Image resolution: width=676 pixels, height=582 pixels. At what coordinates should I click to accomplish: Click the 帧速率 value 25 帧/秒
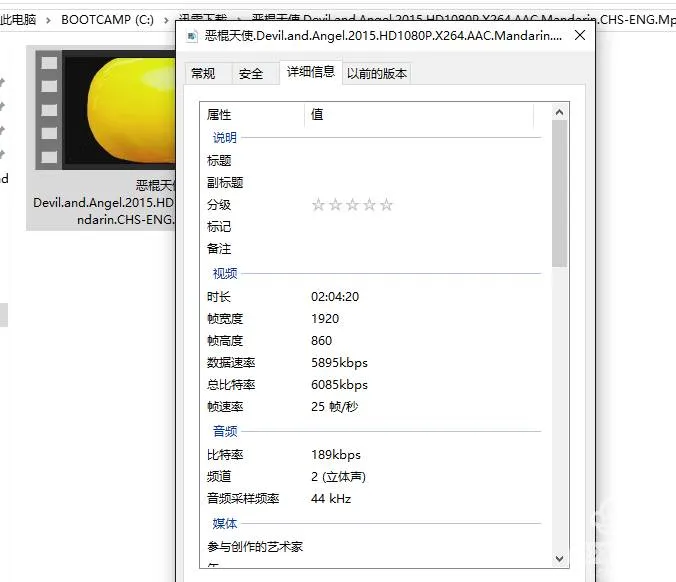pyautogui.click(x=335, y=407)
